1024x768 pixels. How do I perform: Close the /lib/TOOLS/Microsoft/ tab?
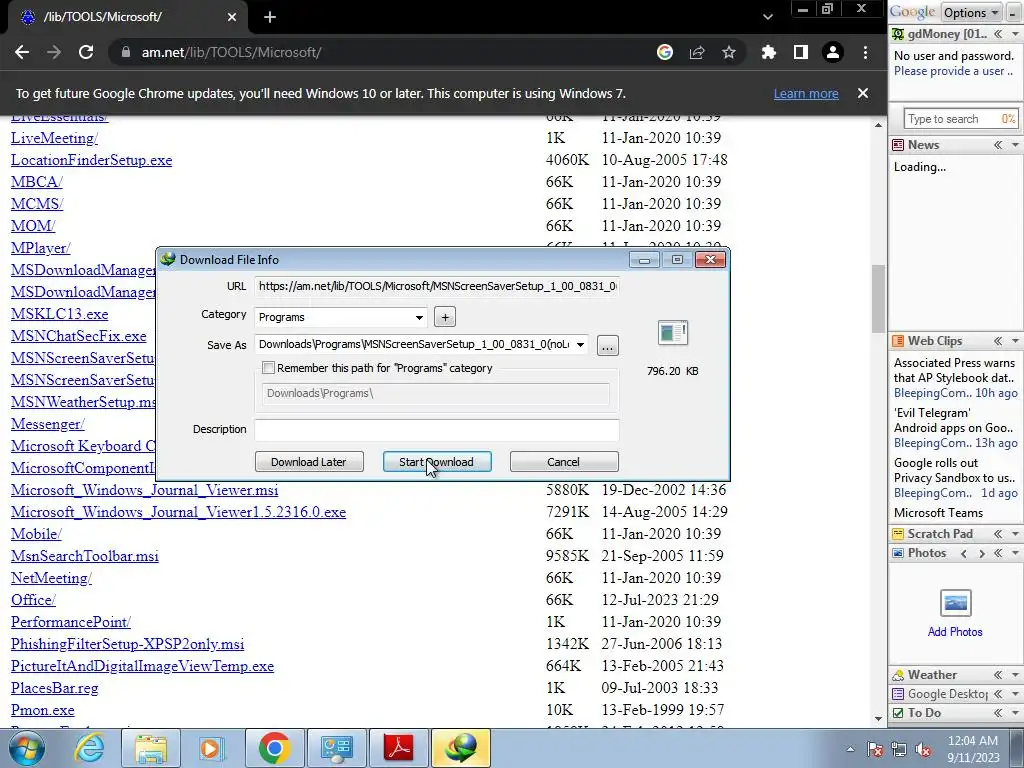click(232, 17)
